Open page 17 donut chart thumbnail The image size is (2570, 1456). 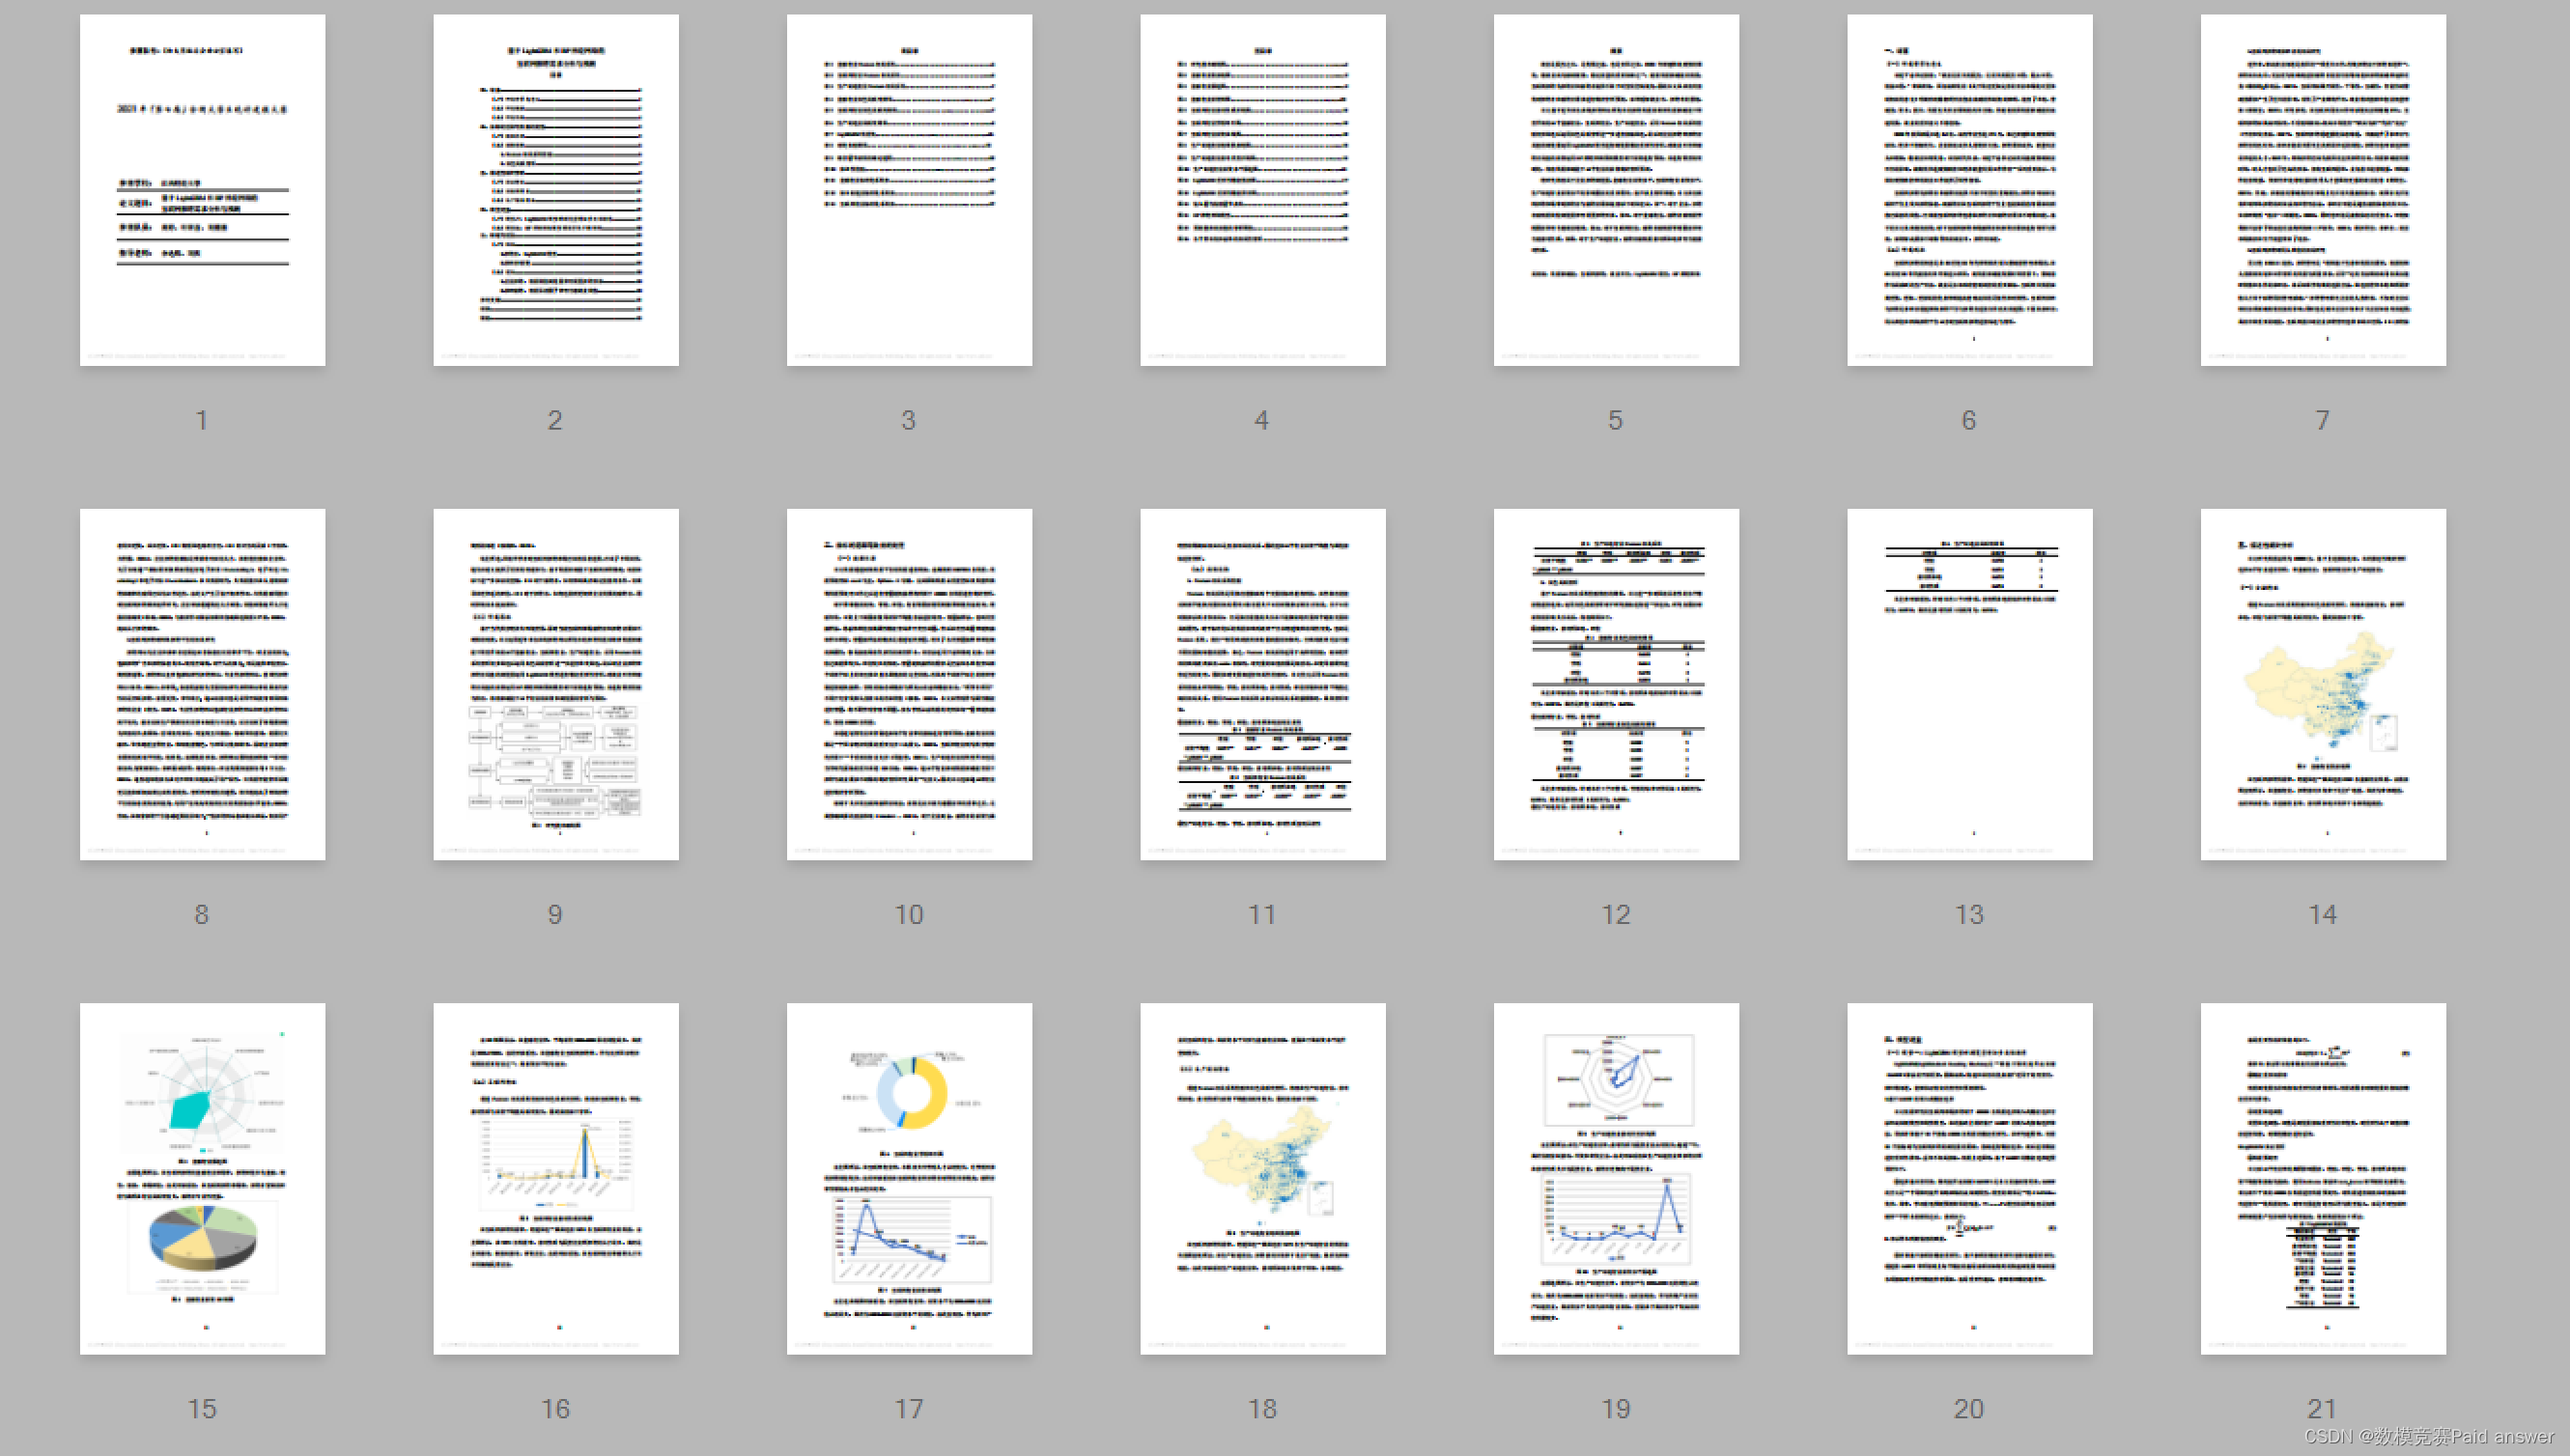[x=909, y=1179]
